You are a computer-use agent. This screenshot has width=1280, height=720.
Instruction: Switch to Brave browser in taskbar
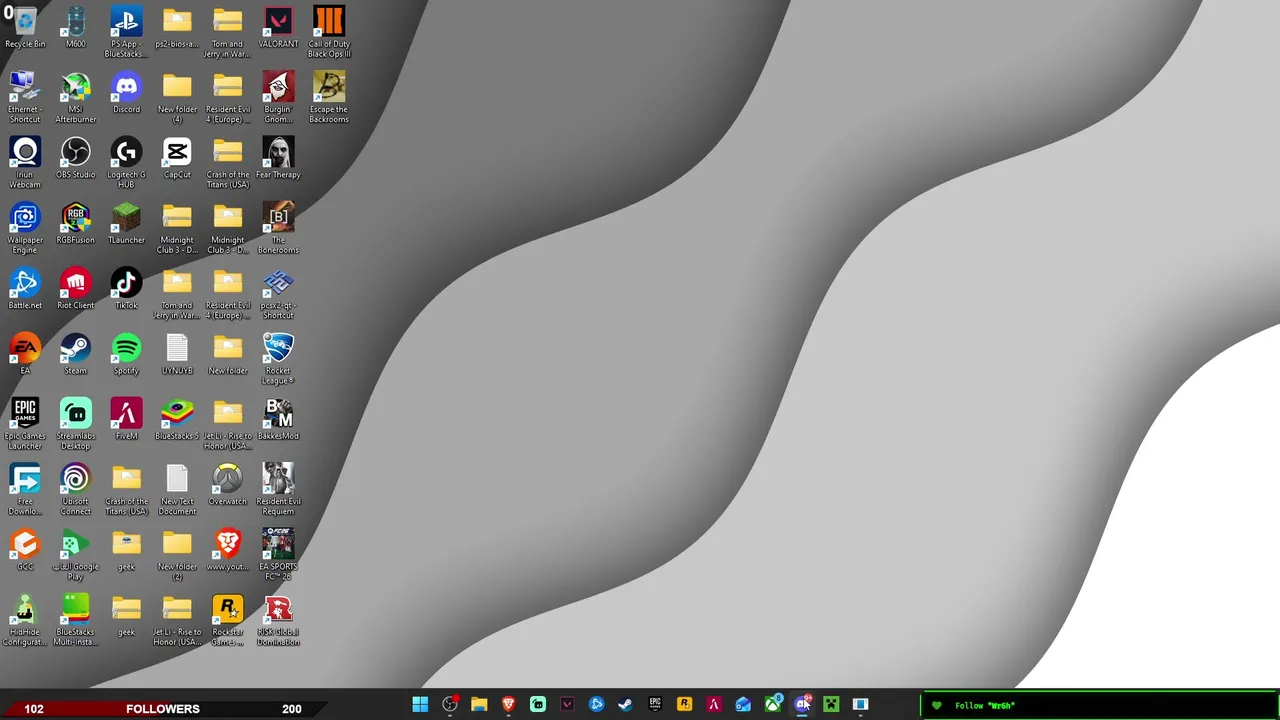coord(508,705)
